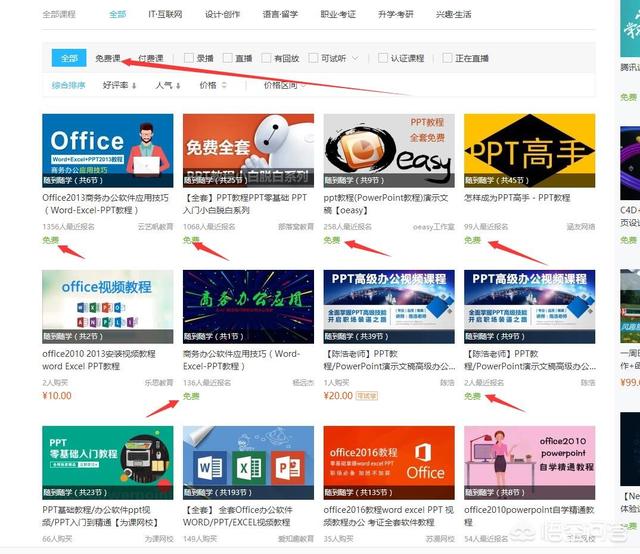
Task: Visit the 苏漫网校 provider link
Action: point(440,539)
